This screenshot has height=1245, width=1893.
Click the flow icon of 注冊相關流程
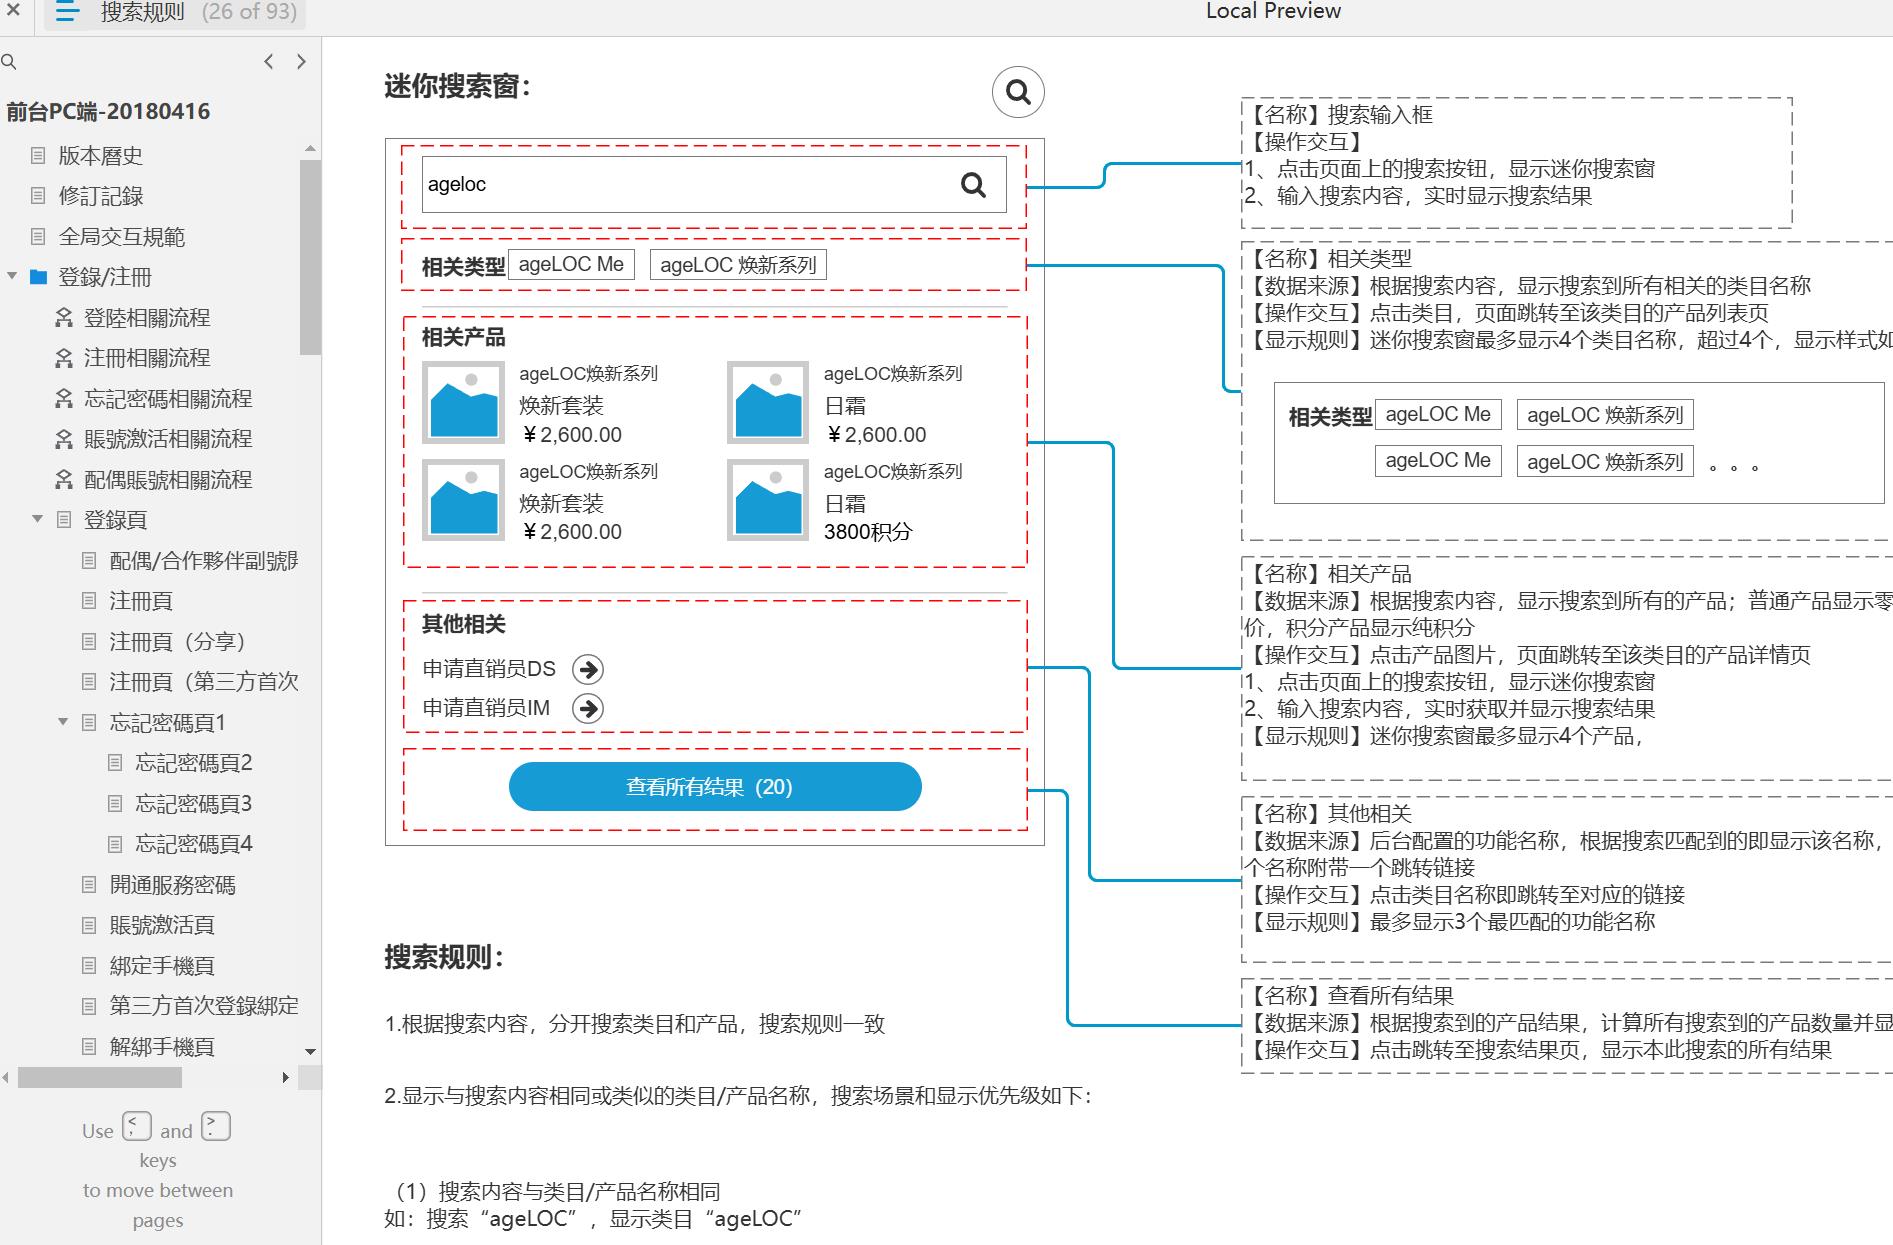pyautogui.click(x=64, y=358)
